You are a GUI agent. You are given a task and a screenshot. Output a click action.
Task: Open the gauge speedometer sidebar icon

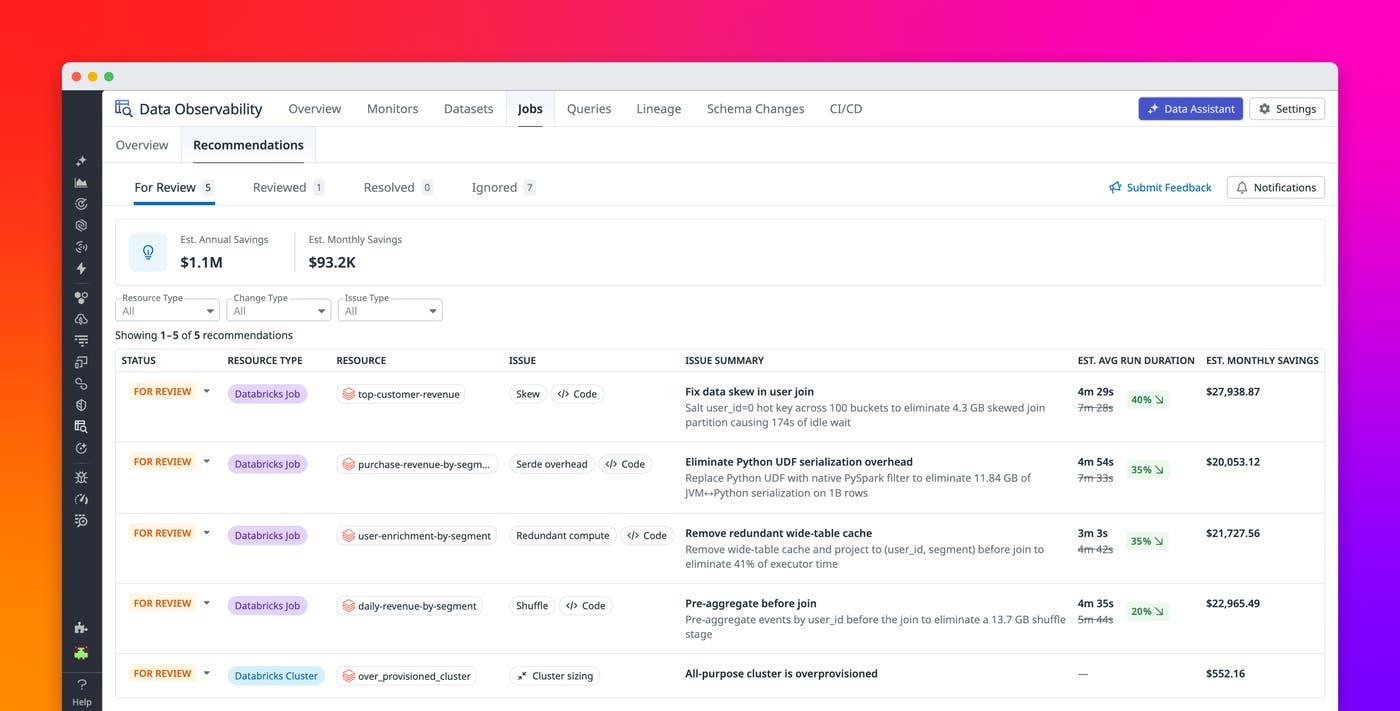pos(81,499)
